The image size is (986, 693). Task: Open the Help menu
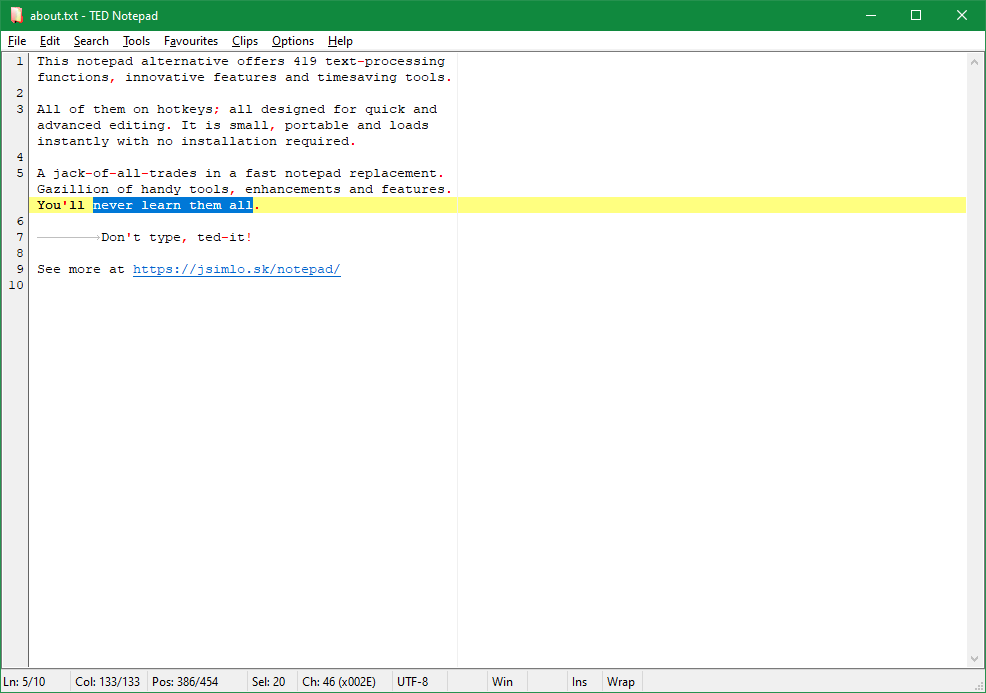click(340, 41)
